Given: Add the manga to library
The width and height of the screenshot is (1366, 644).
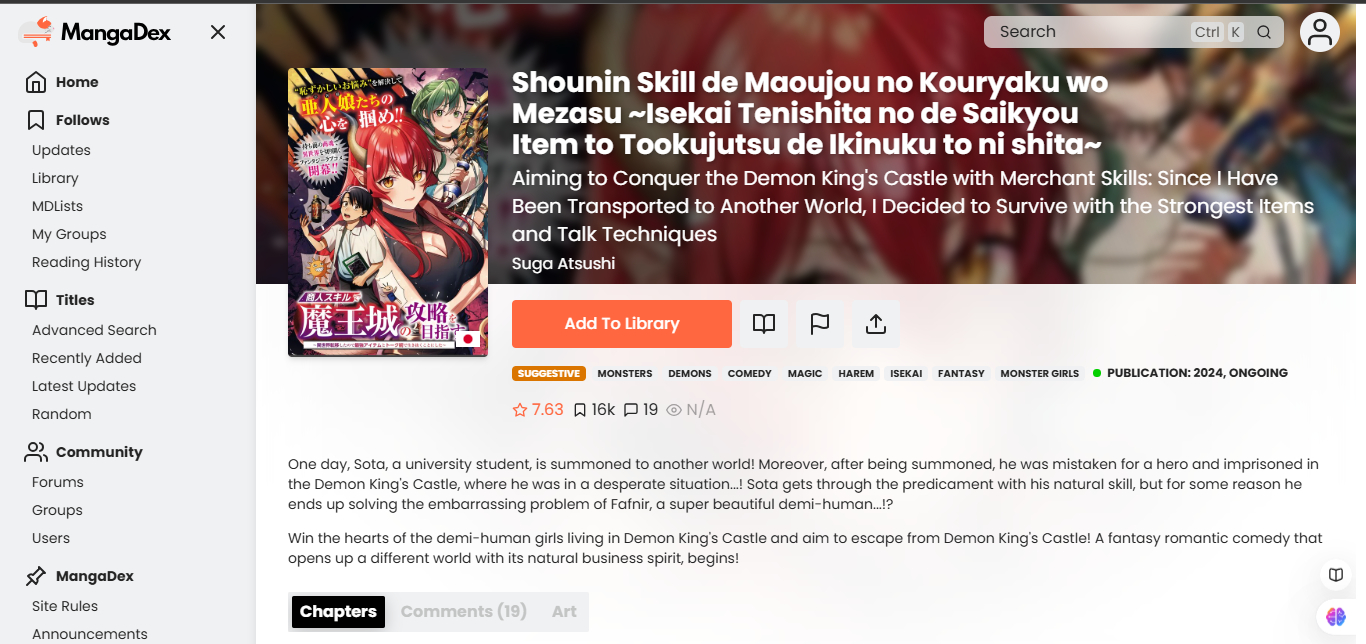Looking at the screenshot, I should [622, 324].
